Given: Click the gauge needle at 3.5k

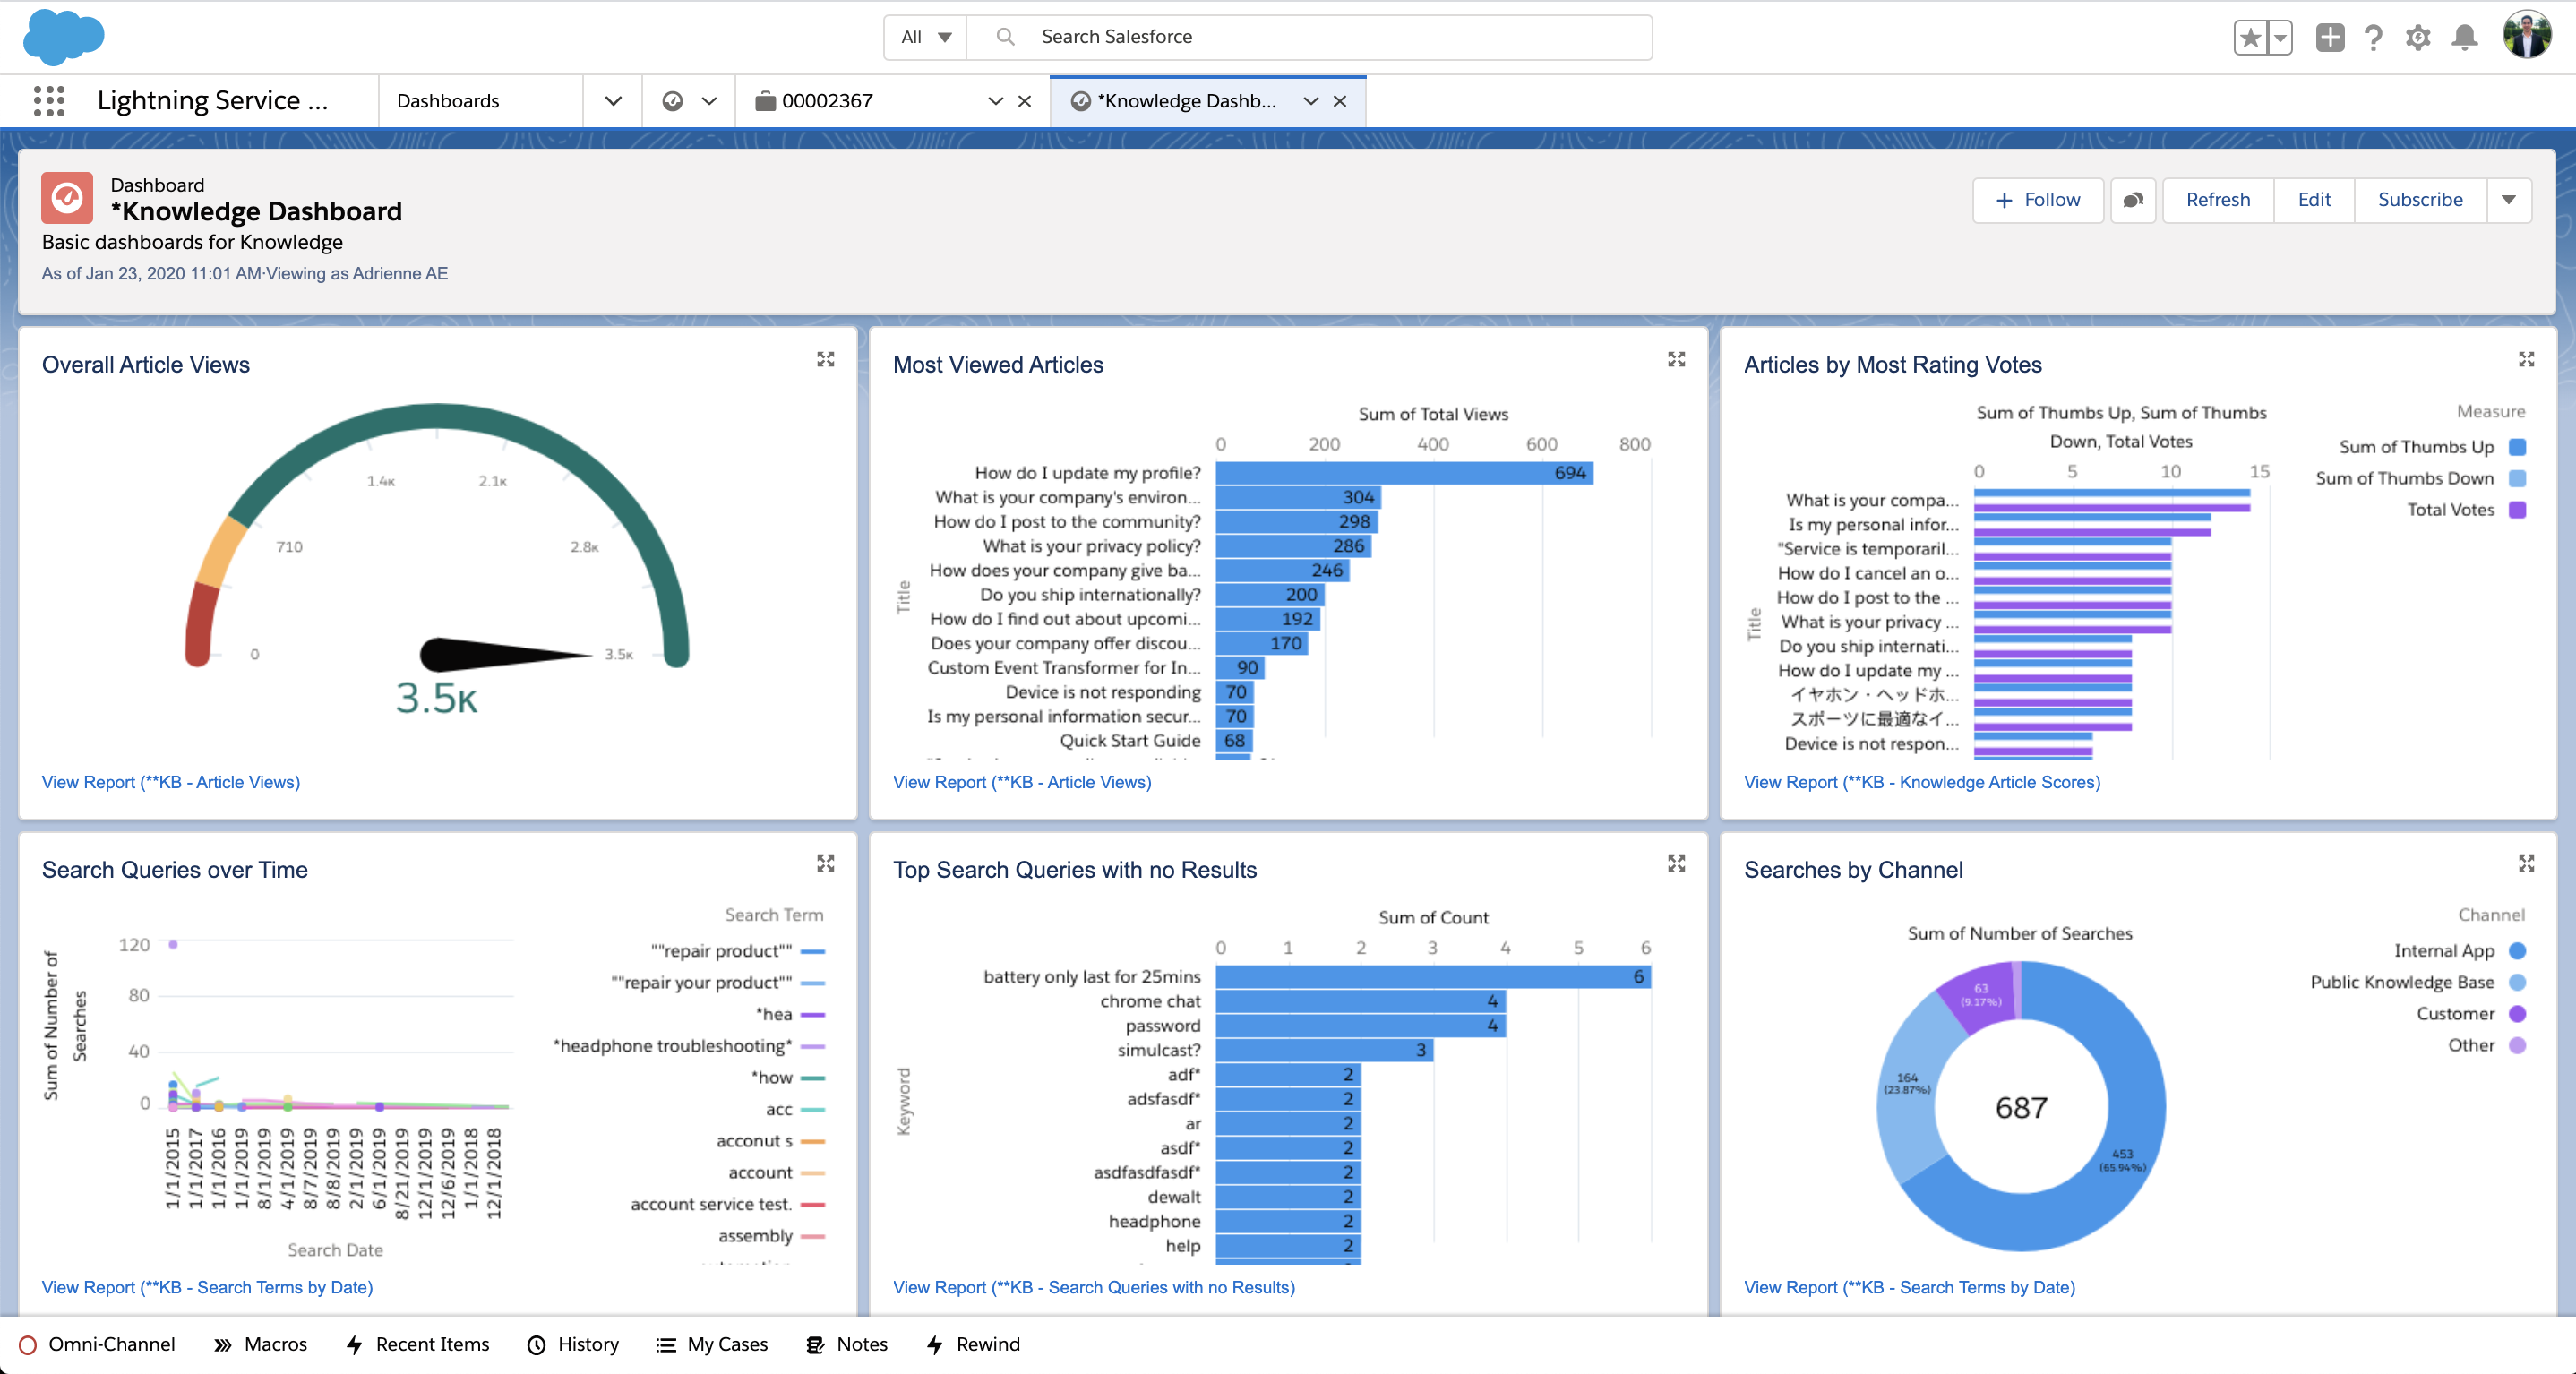Looking at the screenshot, I should pos(506,655).
